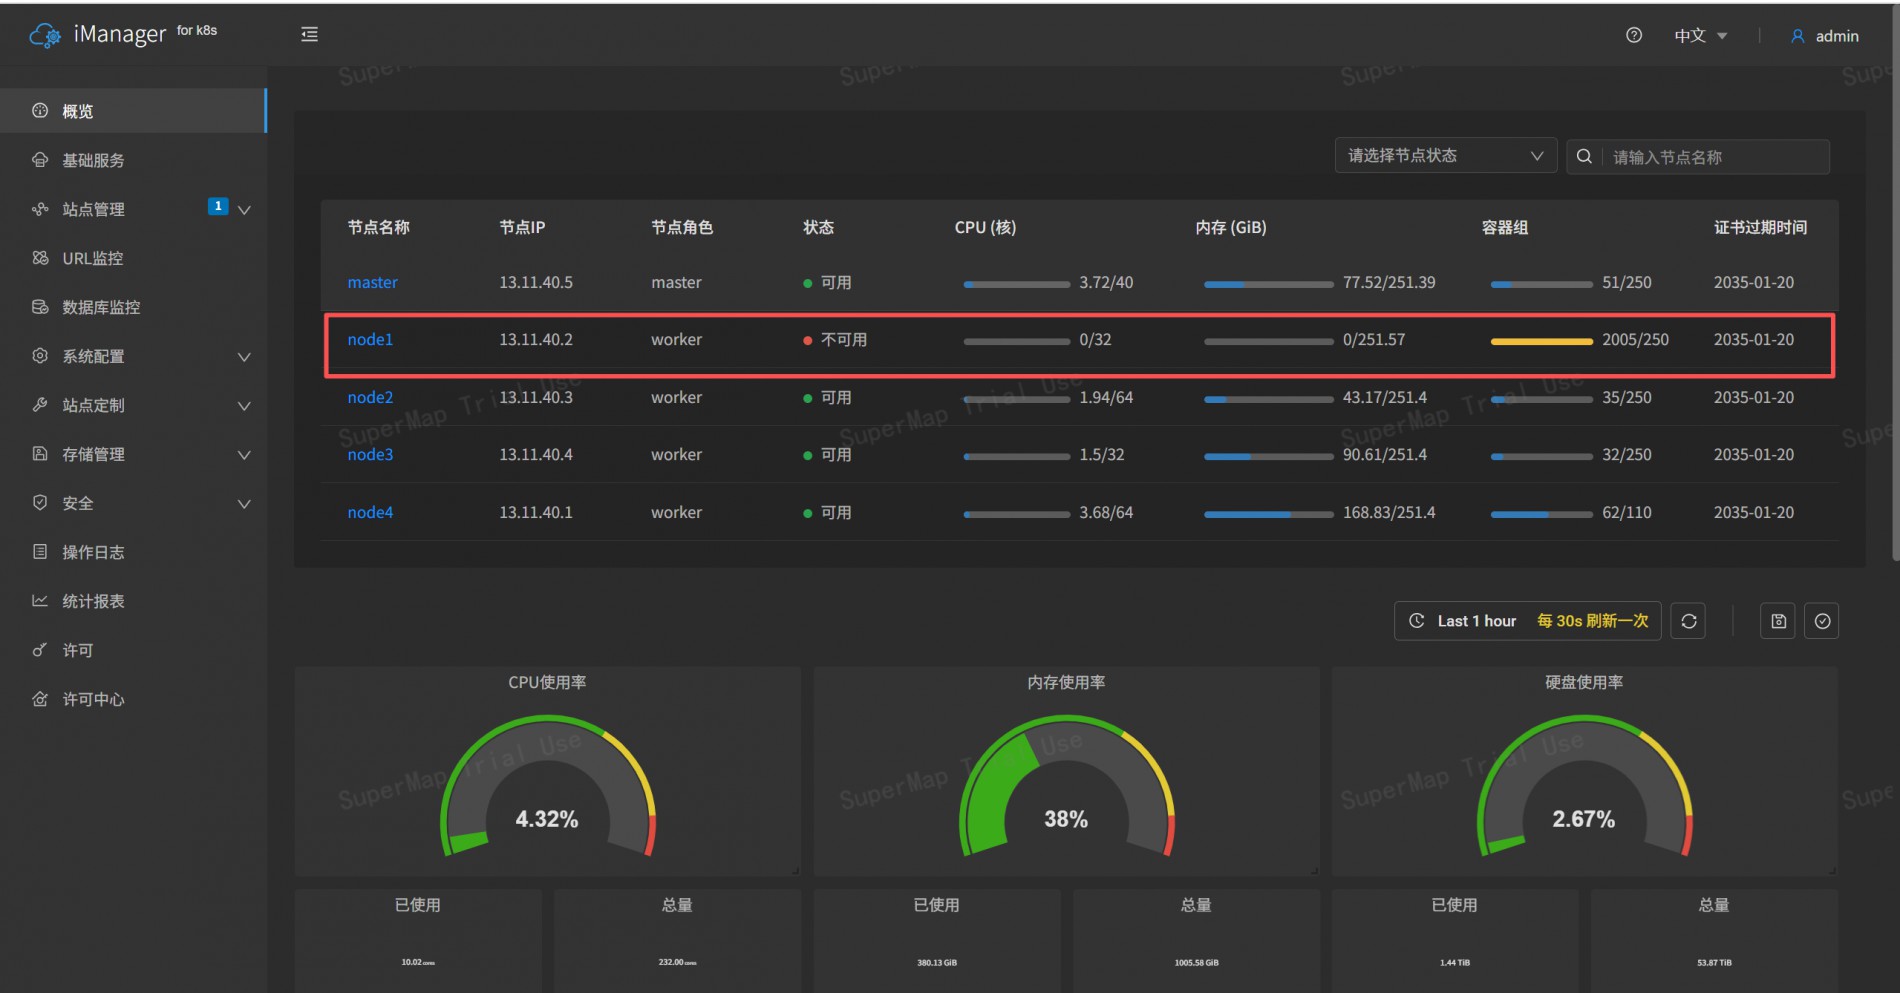Focus the 请输入节点名称 search field
Image resolution: width=1900 pixels, height=993 pixels.
pyautogui.click(x=1715, y=157)
